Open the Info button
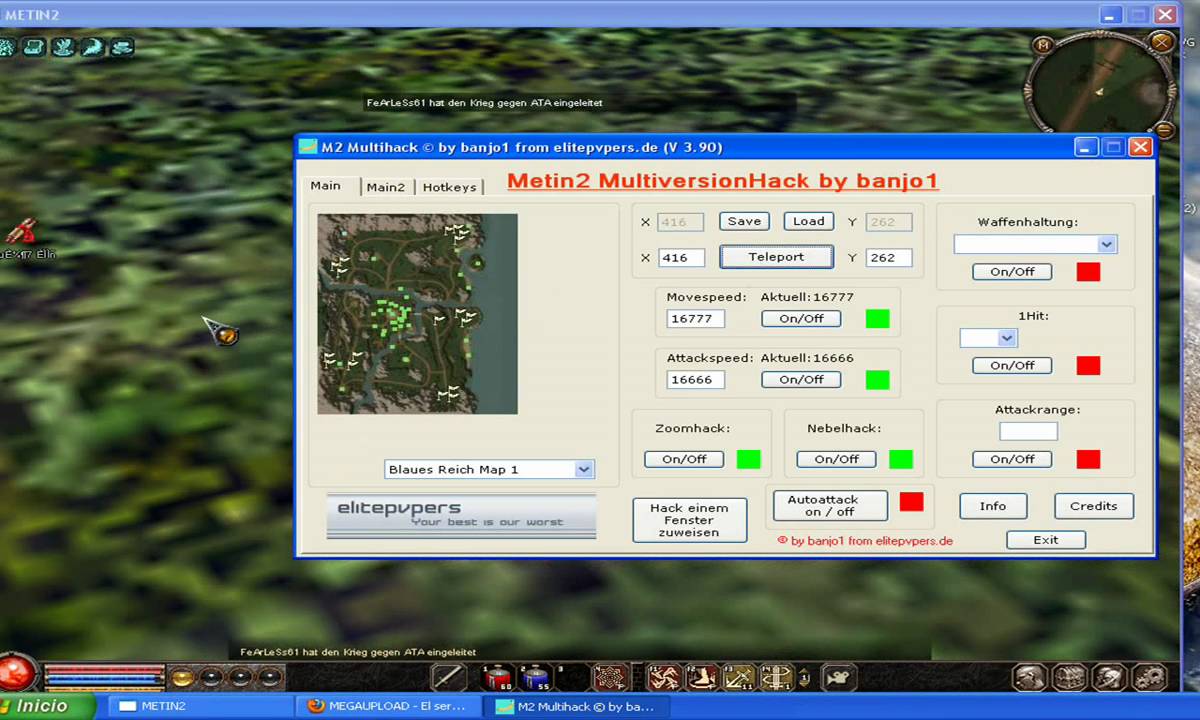 pos(993,506)
